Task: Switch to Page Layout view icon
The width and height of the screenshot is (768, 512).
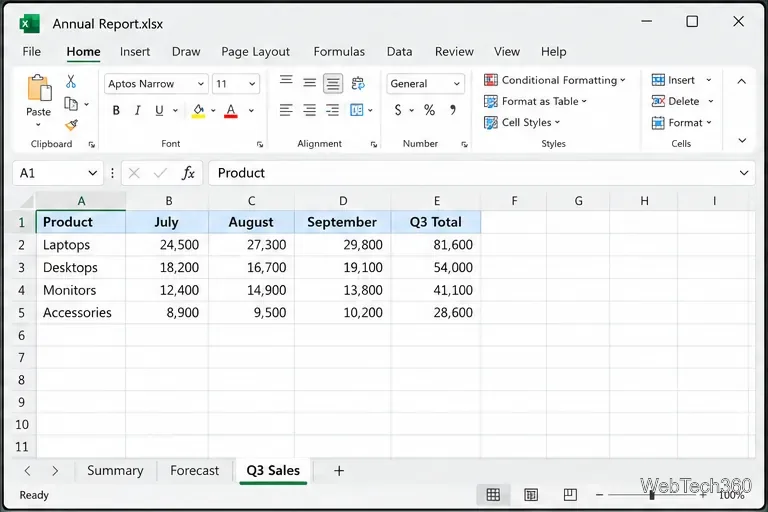Action: (531, 495)
